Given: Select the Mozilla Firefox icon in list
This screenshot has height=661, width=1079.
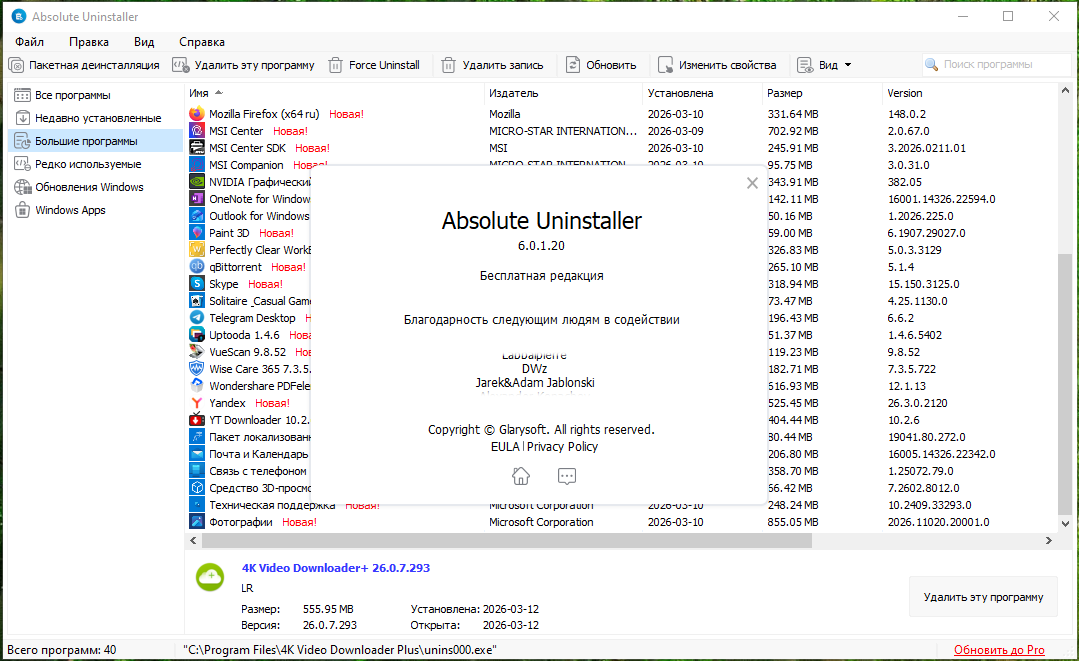Looking at the screenshot, I should pos(197,114).
